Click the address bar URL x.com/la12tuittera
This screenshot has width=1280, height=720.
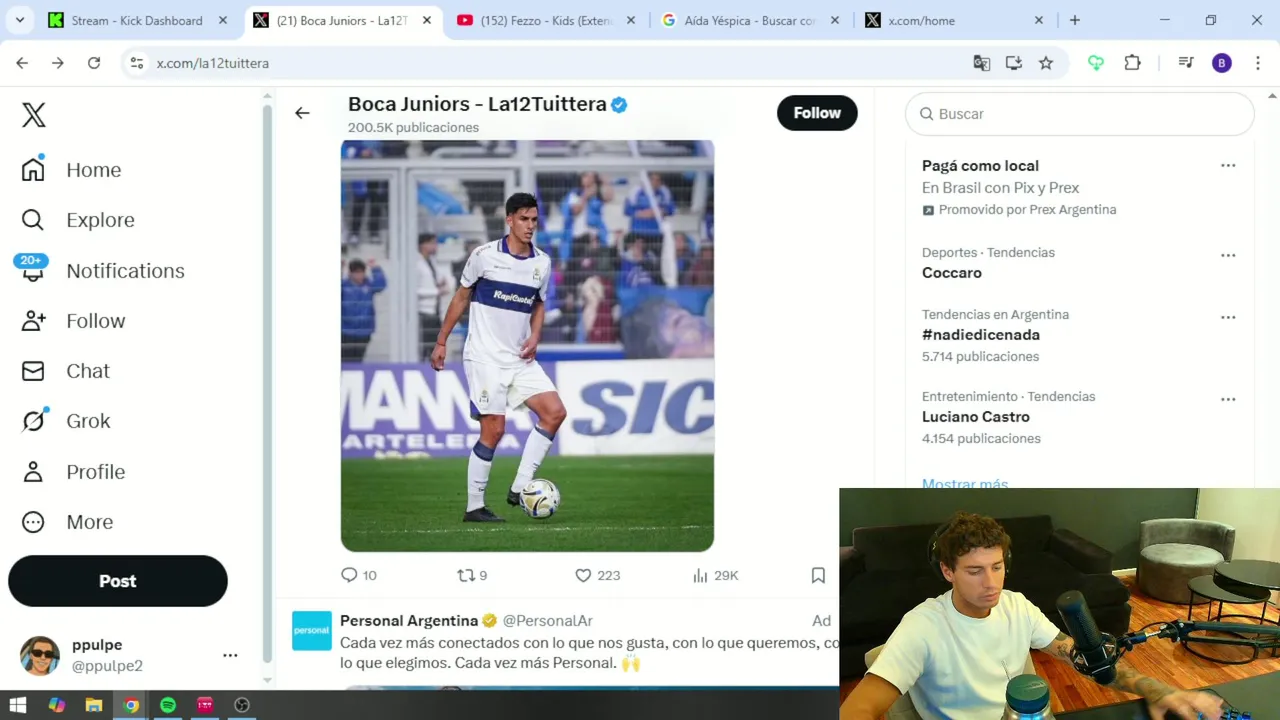click(x=213, y=63)
